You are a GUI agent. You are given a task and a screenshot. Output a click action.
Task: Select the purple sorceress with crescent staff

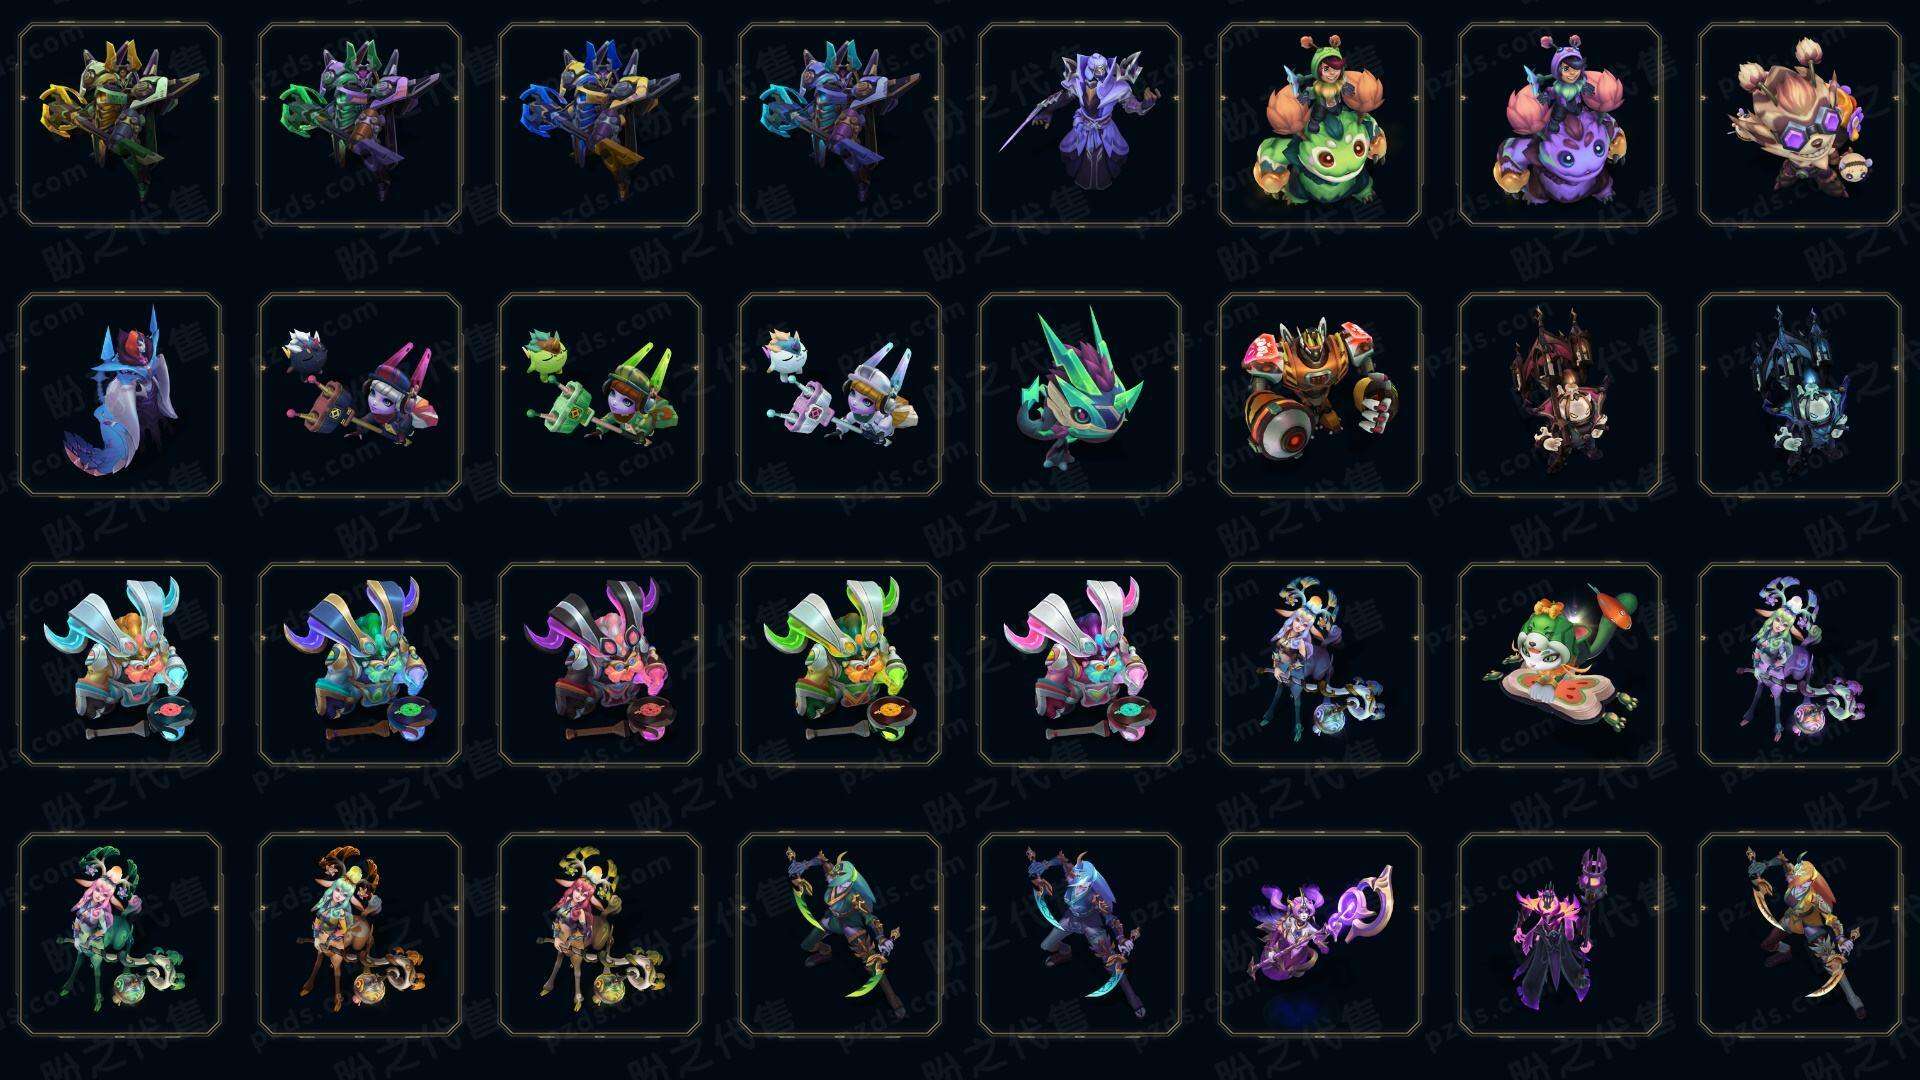(x=1320, y=934)
